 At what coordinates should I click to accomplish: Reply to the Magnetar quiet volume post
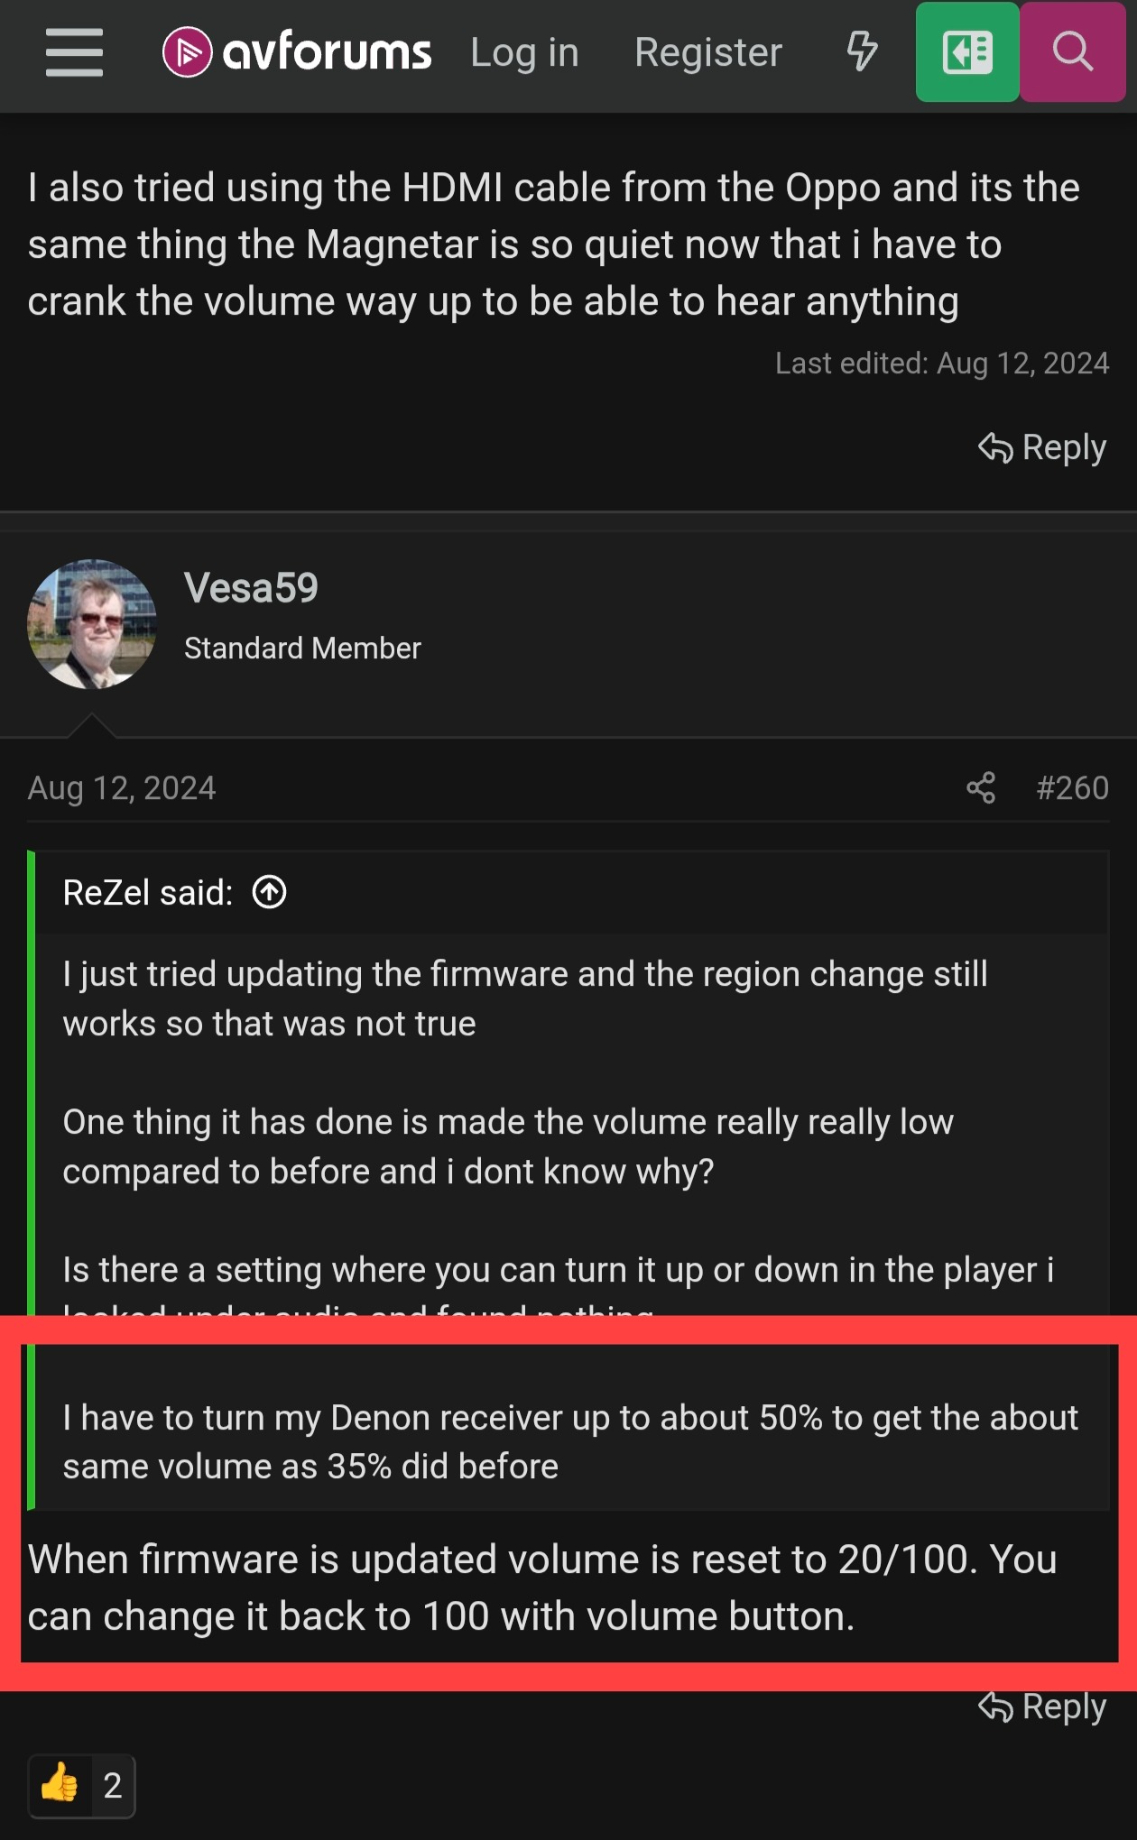click(1043, 448)
